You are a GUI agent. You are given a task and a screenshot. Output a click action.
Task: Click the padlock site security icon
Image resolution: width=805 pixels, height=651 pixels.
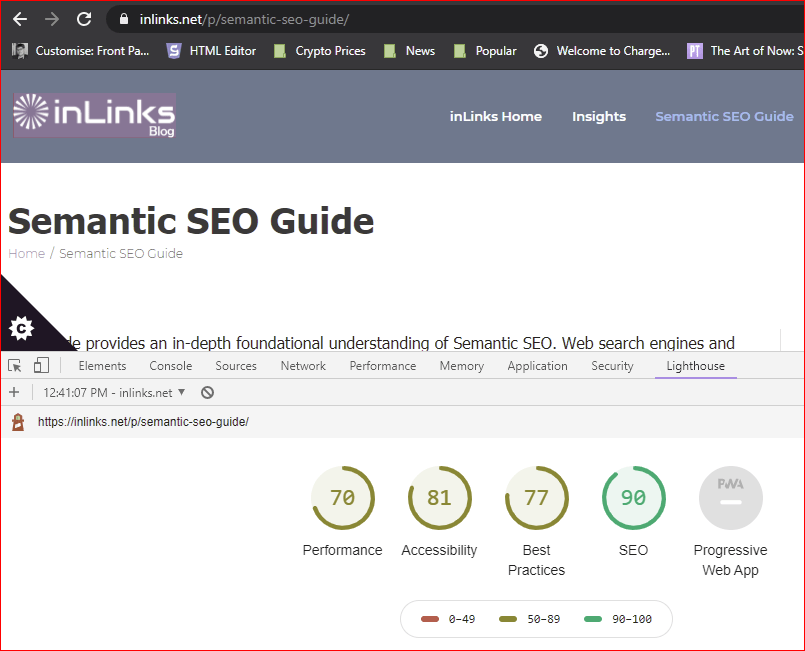pos(123,20)
